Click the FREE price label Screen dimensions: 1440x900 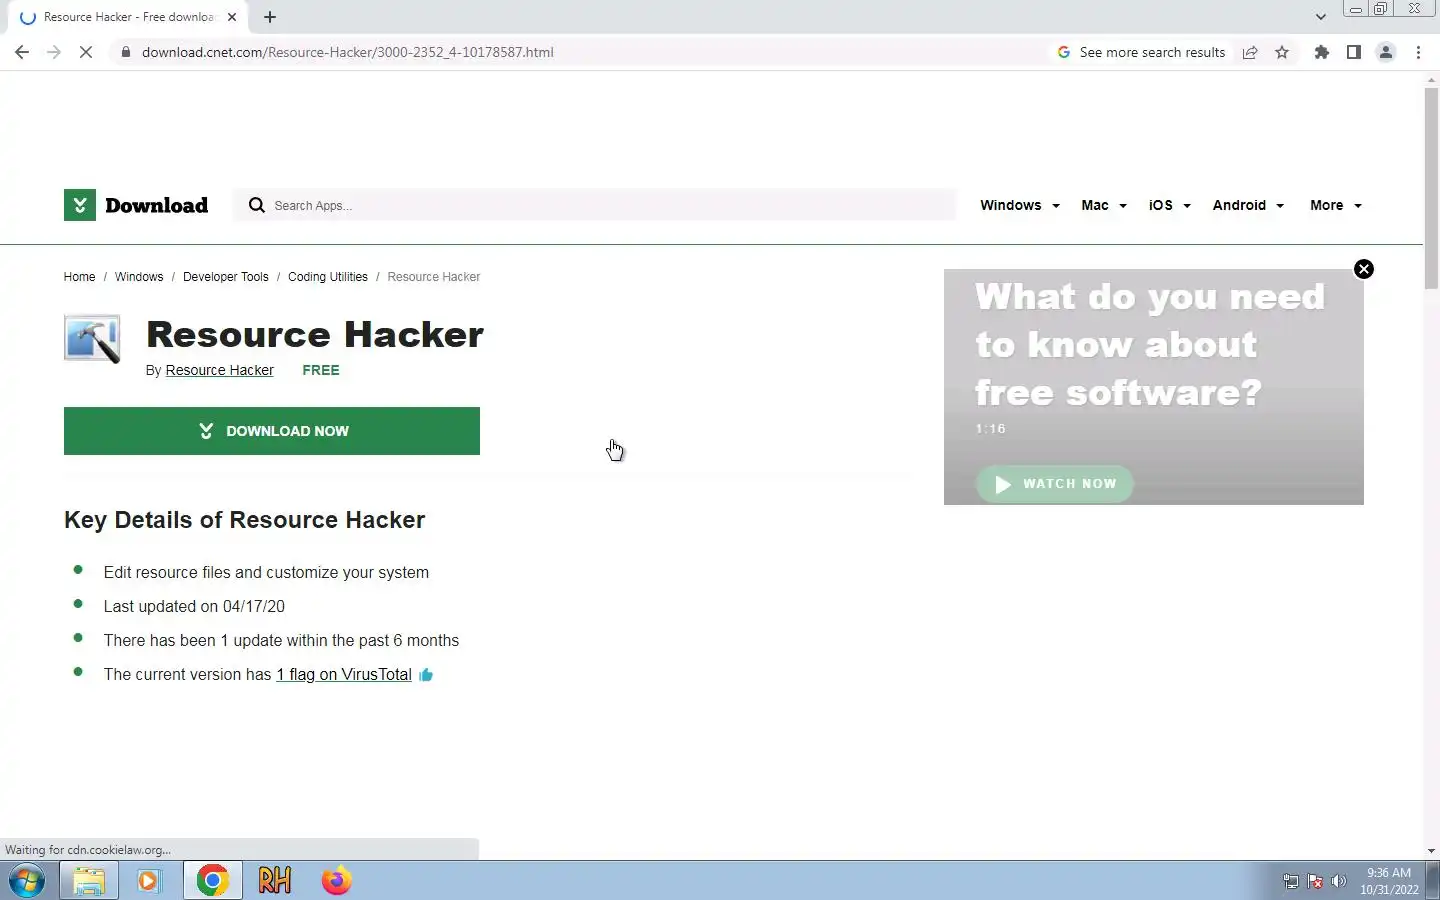click(321, 370)
